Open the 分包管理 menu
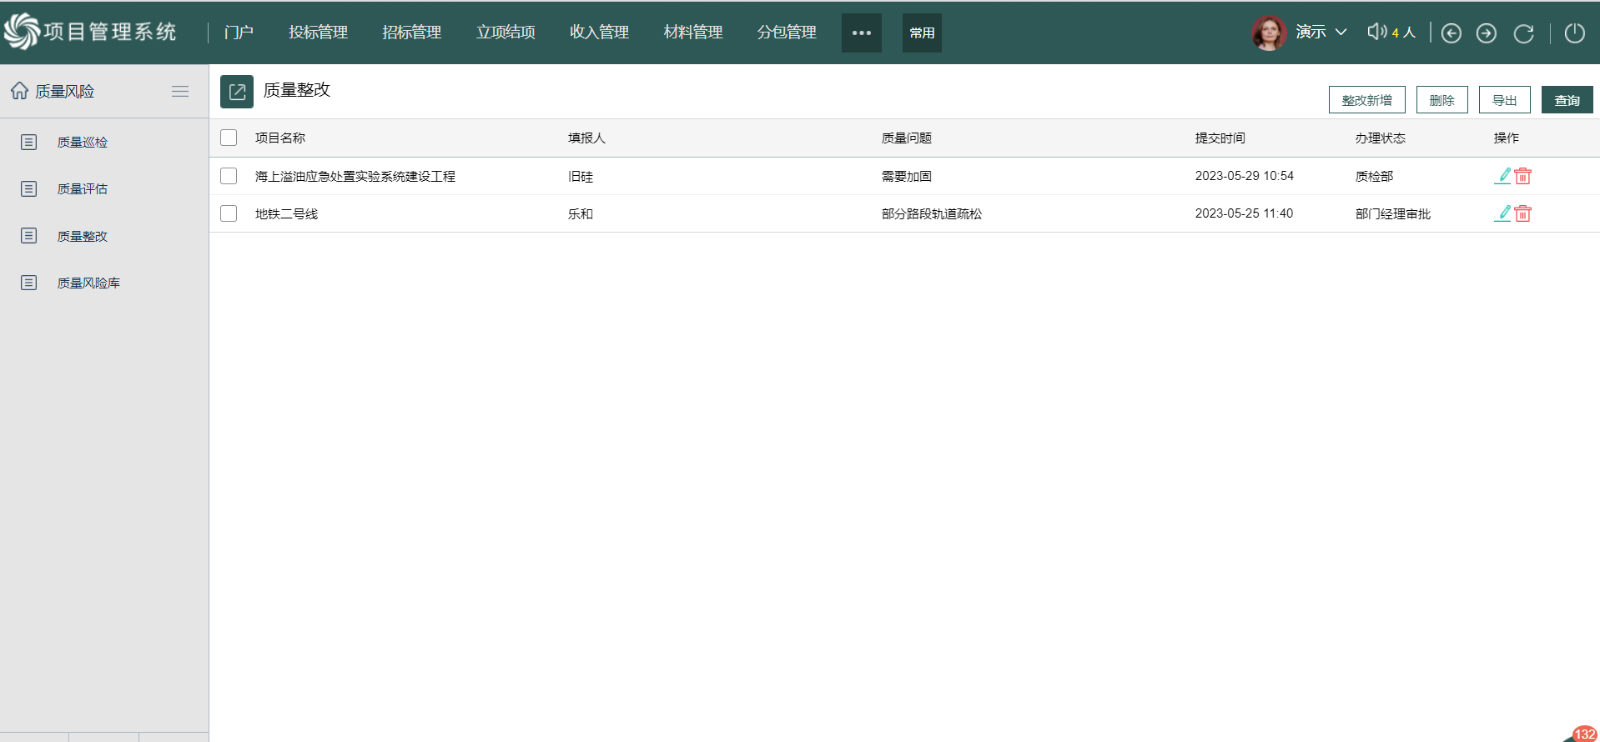Screen dimensions: 1600x742 tap(787, 32)
